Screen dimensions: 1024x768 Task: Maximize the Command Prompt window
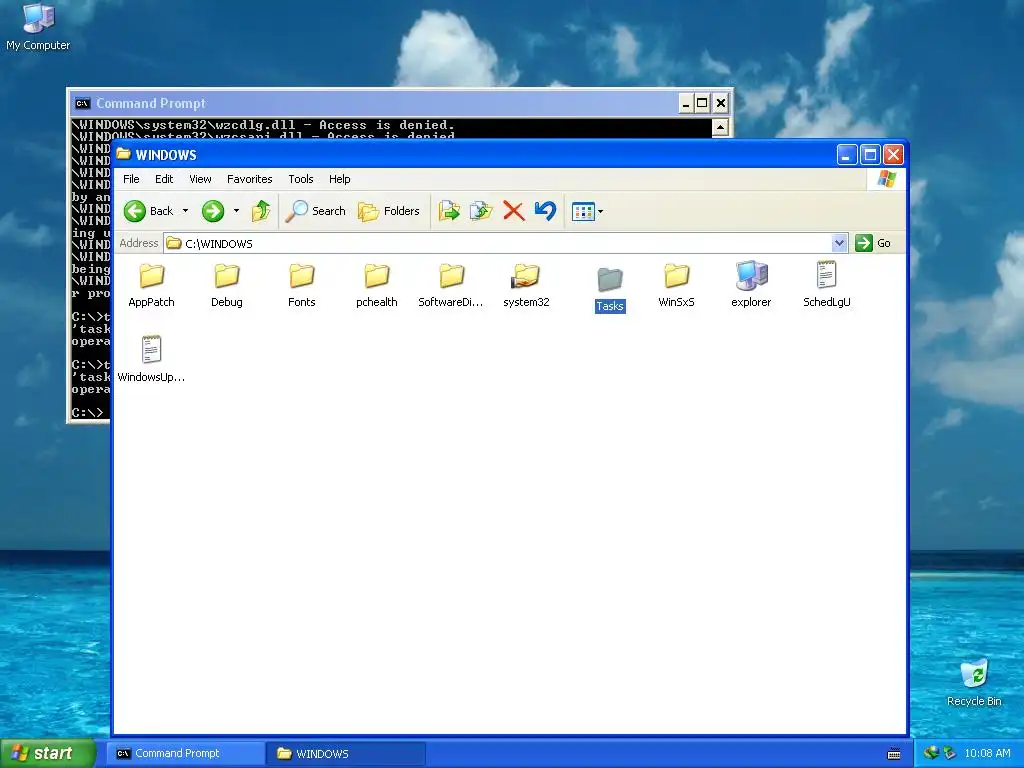702,103
